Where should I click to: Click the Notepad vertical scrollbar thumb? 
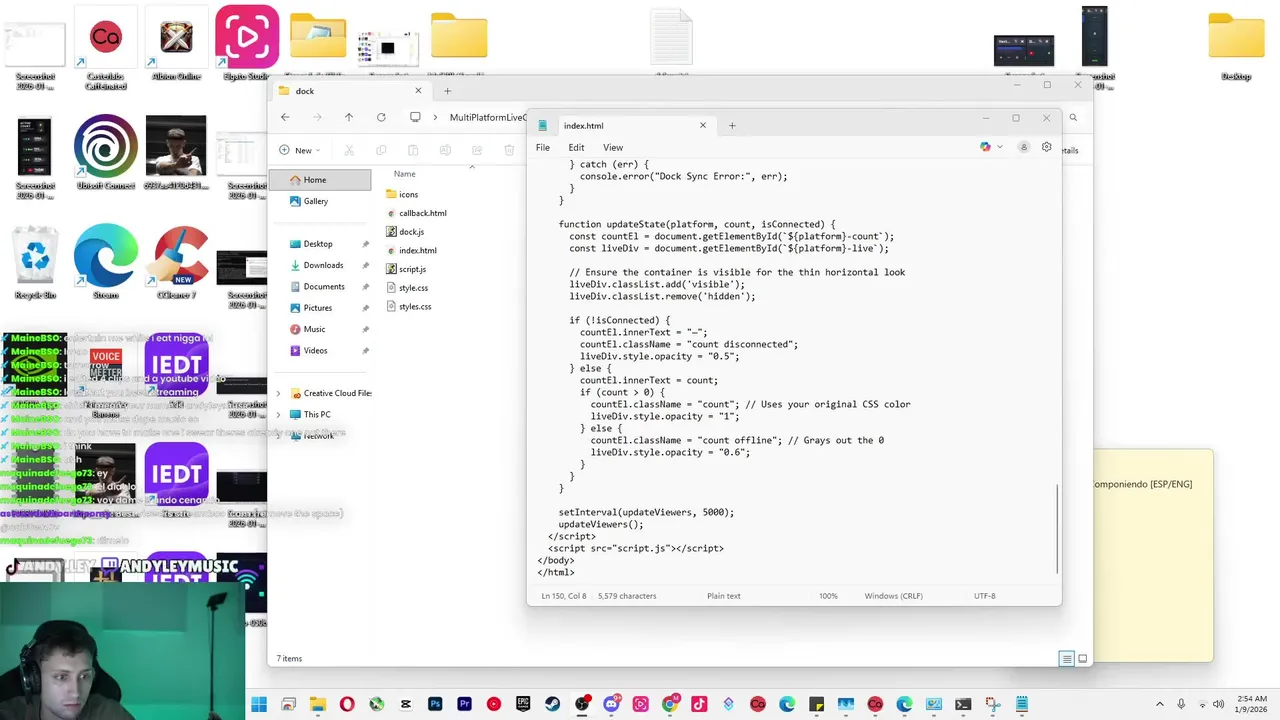coord(1057,529)
